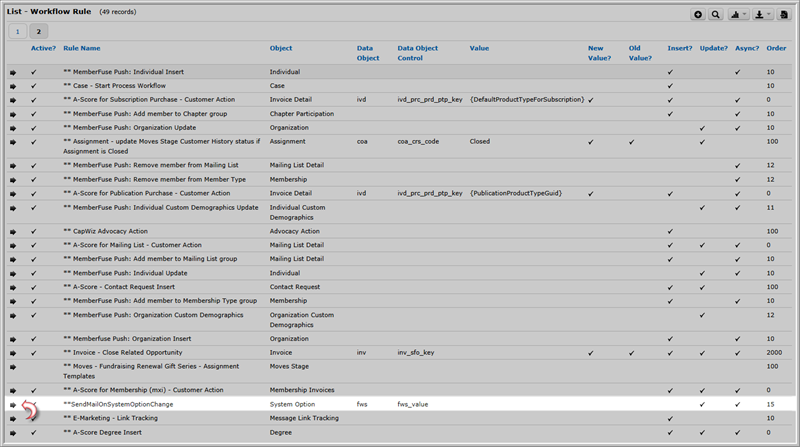Open arrow for Add member to Membership Type group
This screenshot has width=800, height=447.
pos(13,301)
